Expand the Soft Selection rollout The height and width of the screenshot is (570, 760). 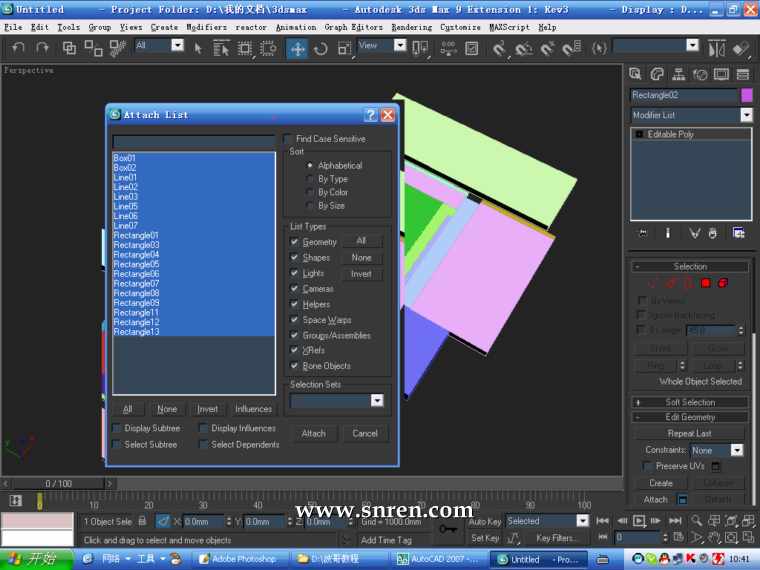click(690, 402)
